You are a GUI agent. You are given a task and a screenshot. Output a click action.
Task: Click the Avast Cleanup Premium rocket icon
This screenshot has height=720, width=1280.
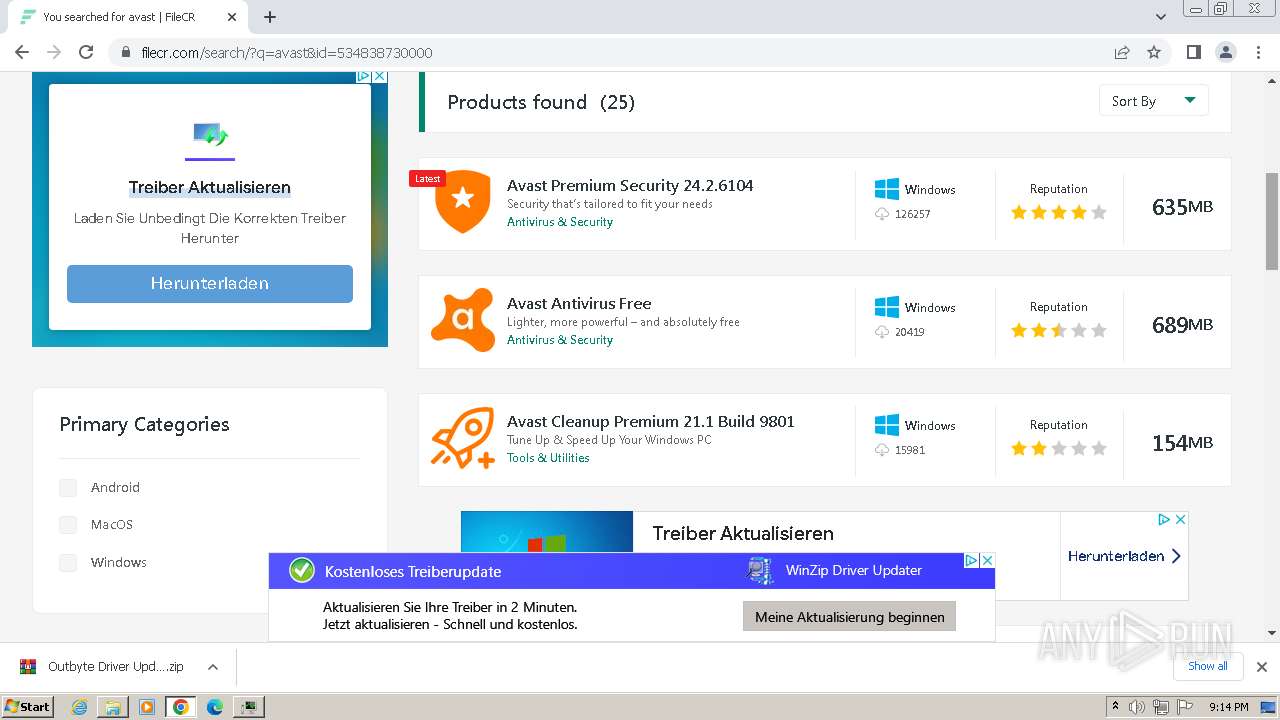click(x=462, y=438)
